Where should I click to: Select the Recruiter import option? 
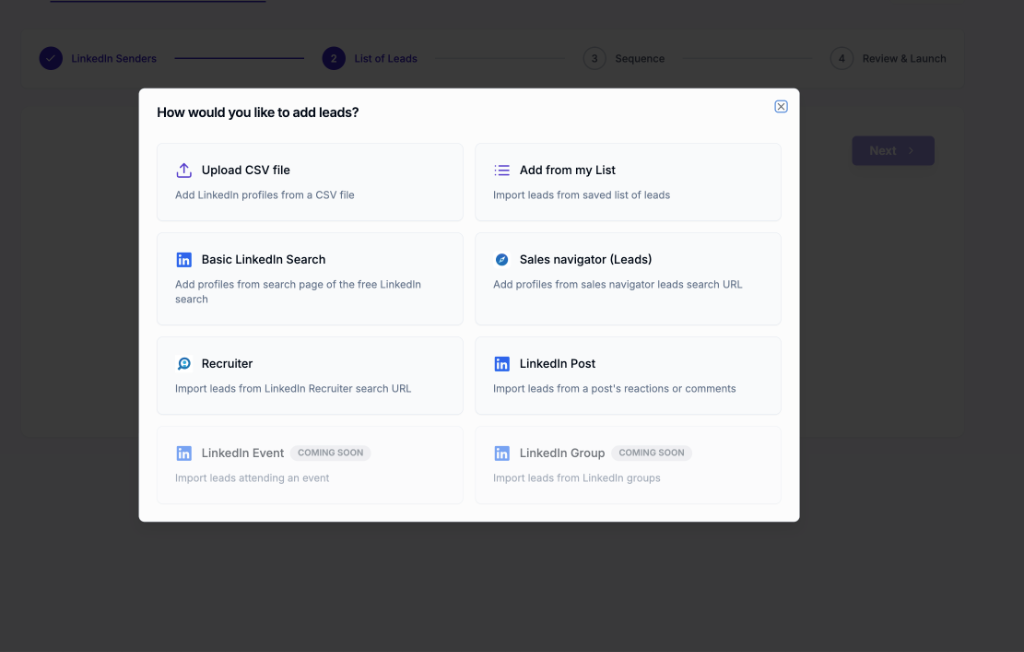coord(310,376)
